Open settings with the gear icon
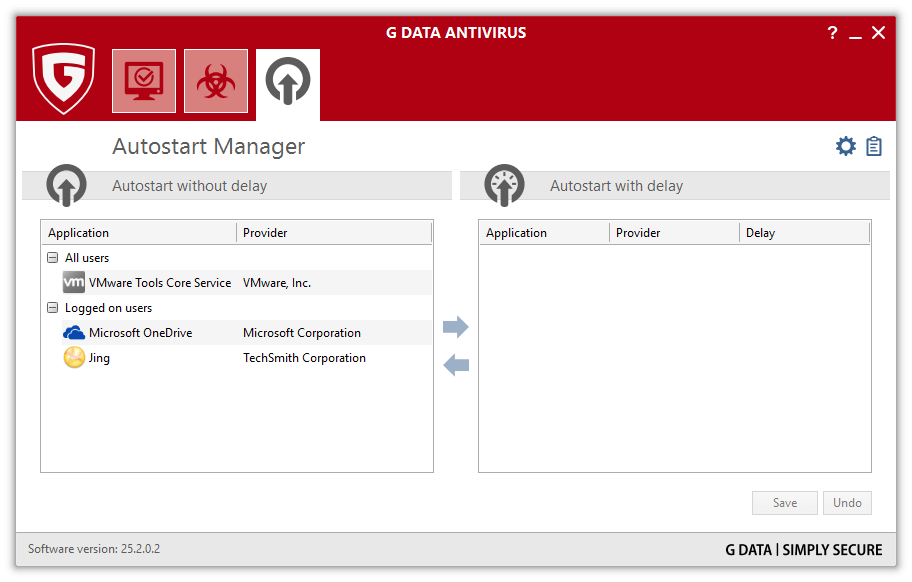This screenshot has width=912, height=582. (x=846, y=146)
